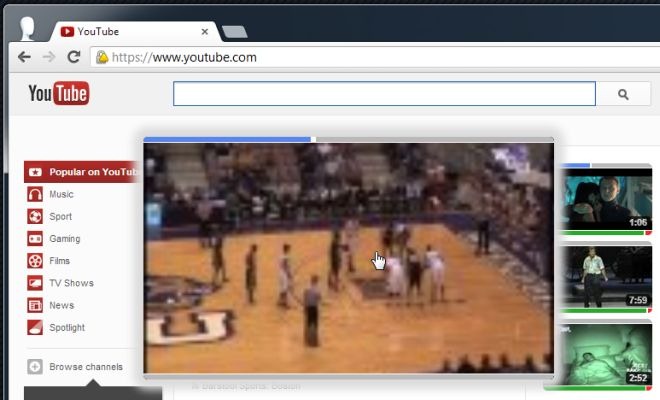The width and height of the screenshot is (660, 400).
Task: Click the enlarged basketball video preview
Action: pyautogui.click(x=349, y=258)
